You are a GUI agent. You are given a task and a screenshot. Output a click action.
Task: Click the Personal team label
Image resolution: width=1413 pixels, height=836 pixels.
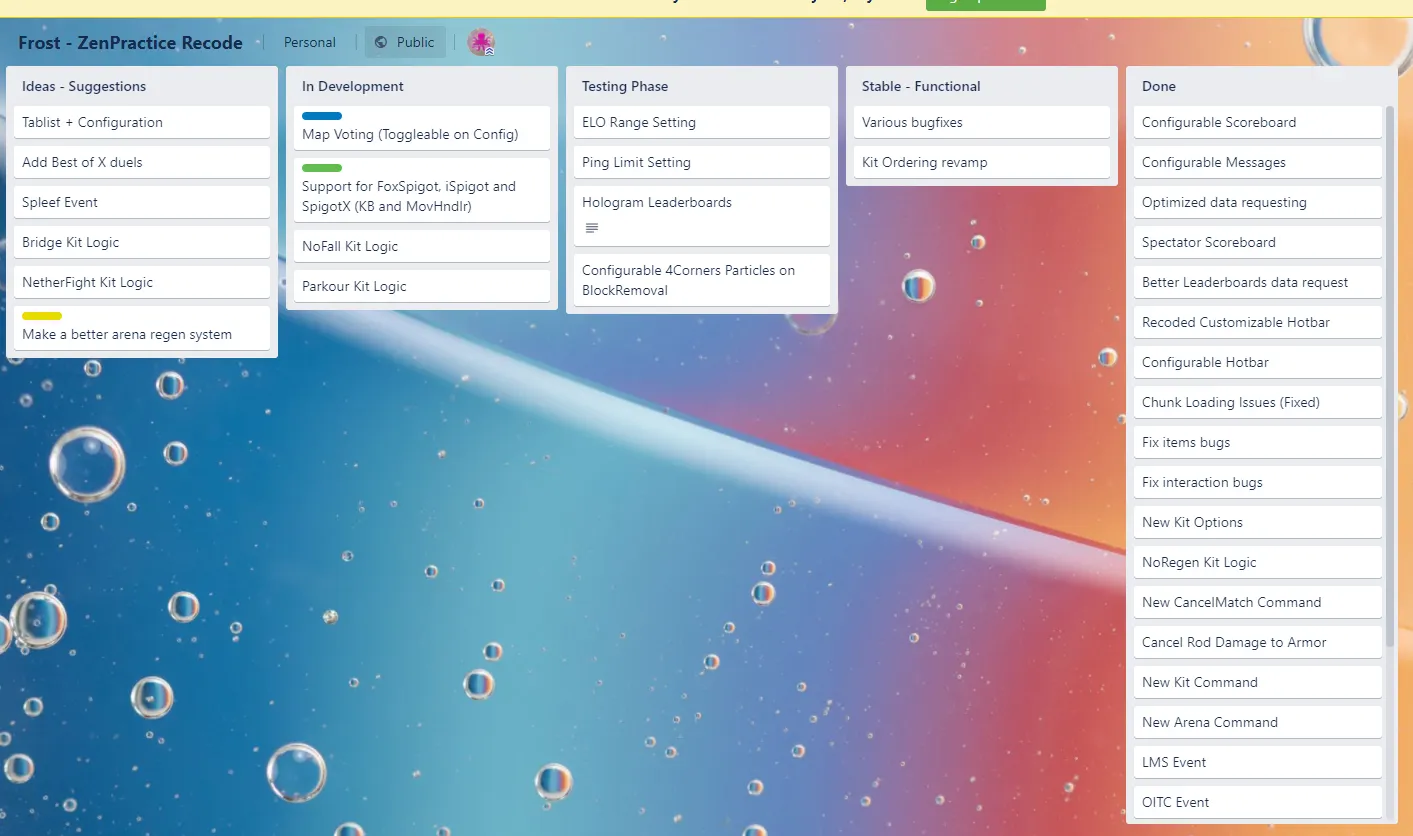click(x=309, y=42)
